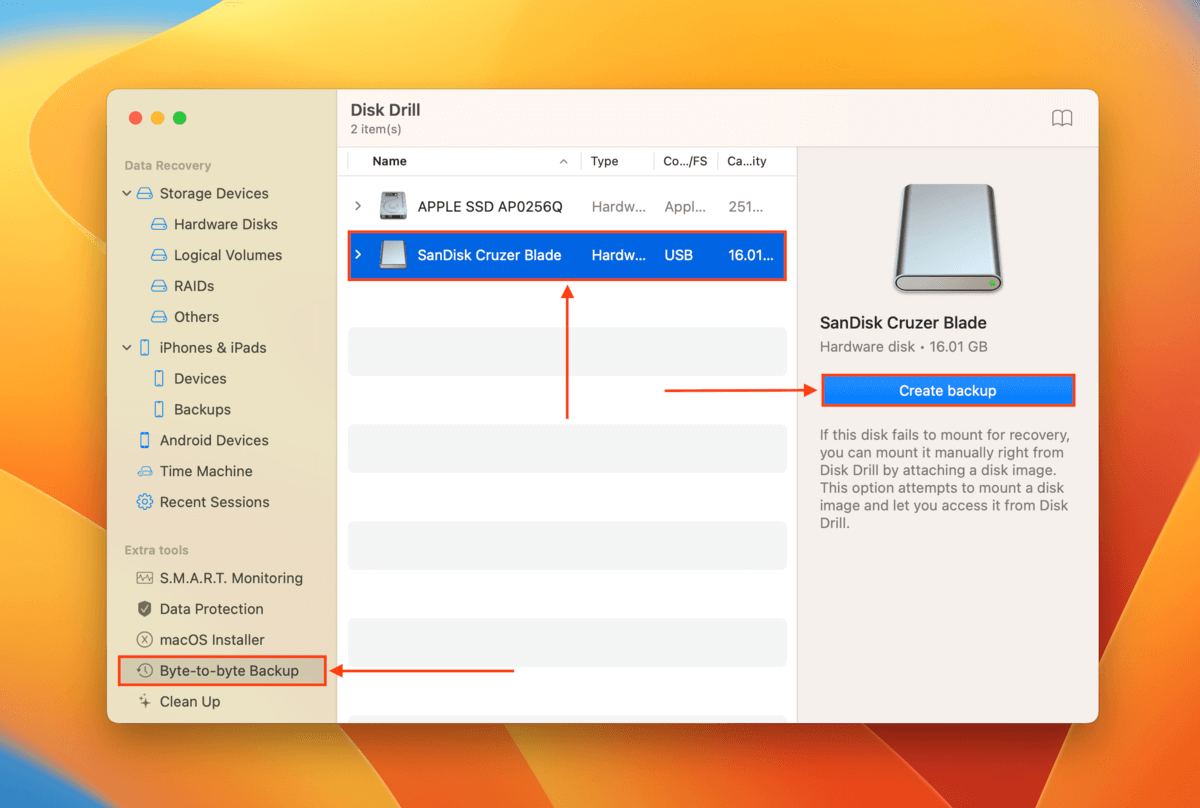Click the 16.01 capacity cell

[751, 255]
